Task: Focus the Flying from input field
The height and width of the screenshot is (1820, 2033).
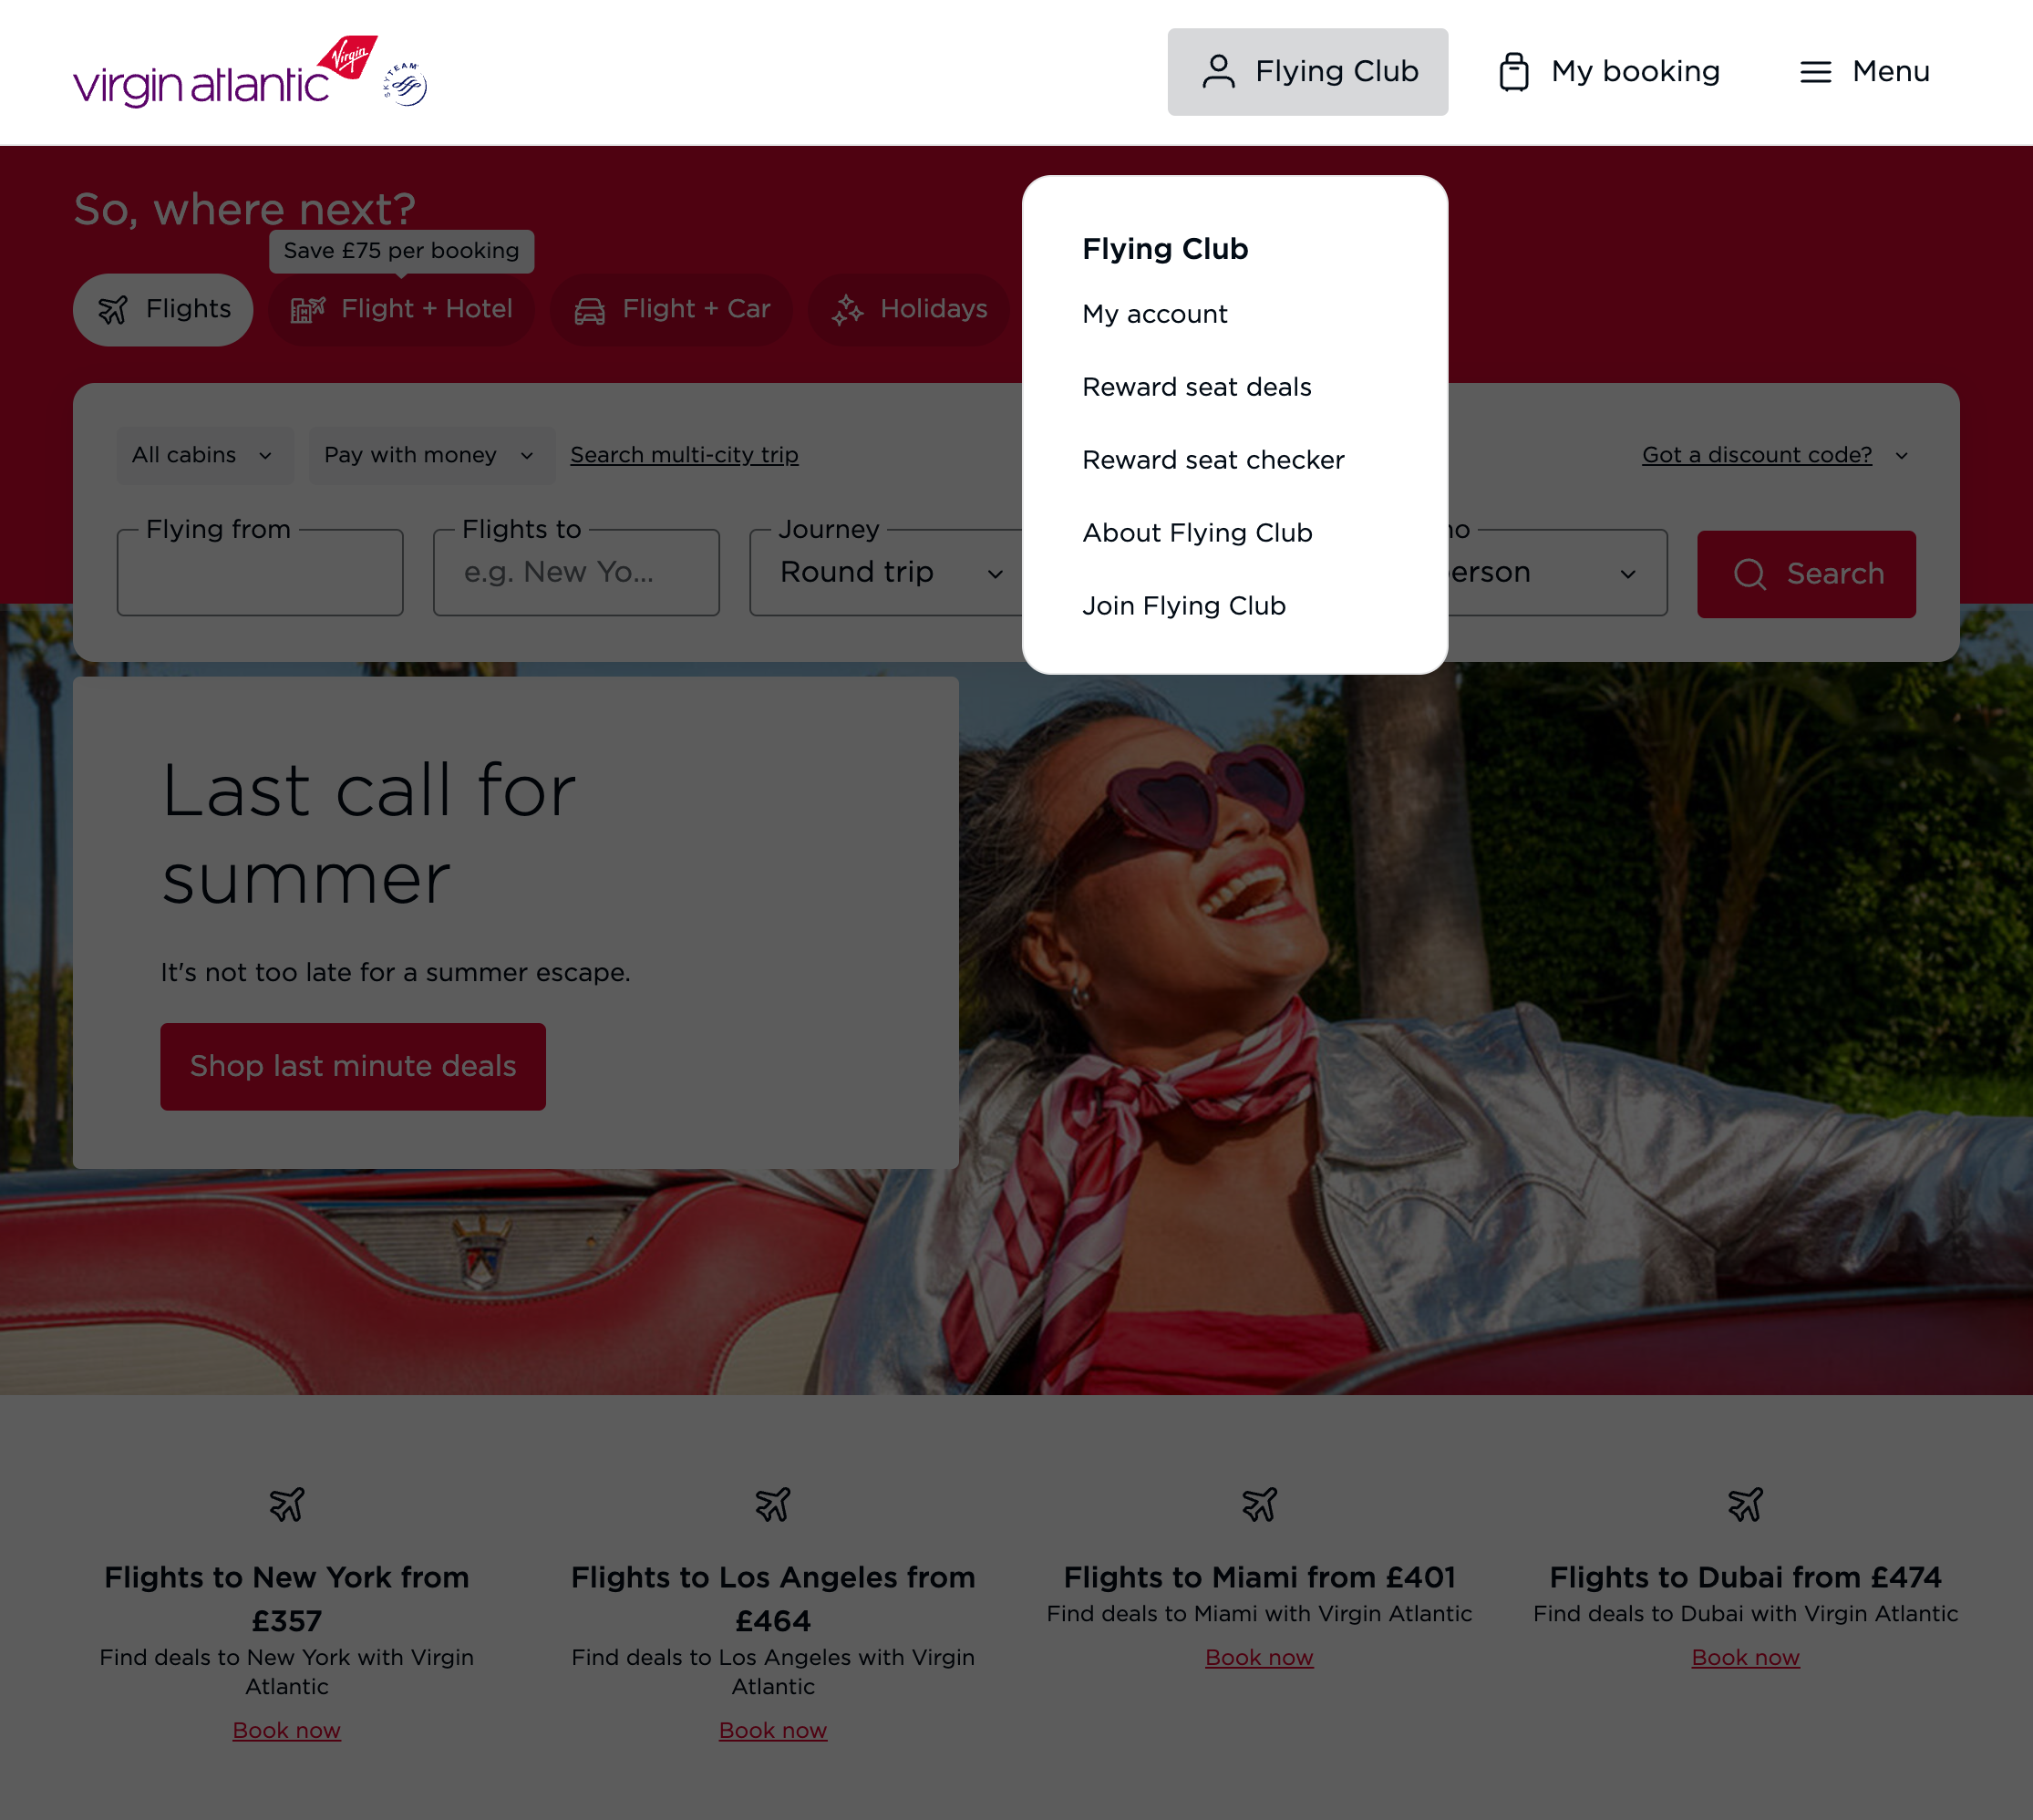Action: click(x=260, y=573)
